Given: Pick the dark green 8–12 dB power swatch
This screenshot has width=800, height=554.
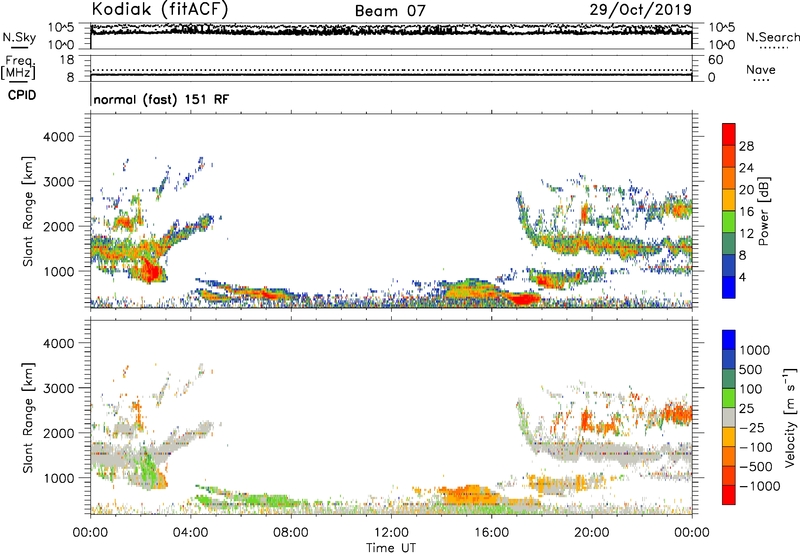Looking at the screenshot, I should click(729, 243).
